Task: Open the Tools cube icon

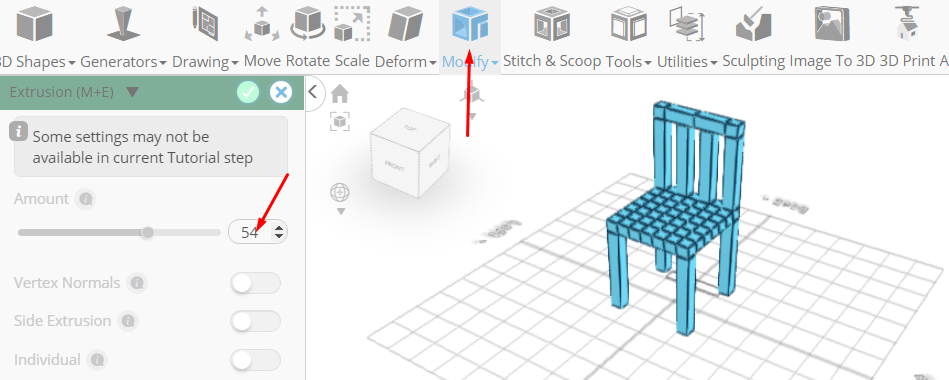Action: [629, 24]
